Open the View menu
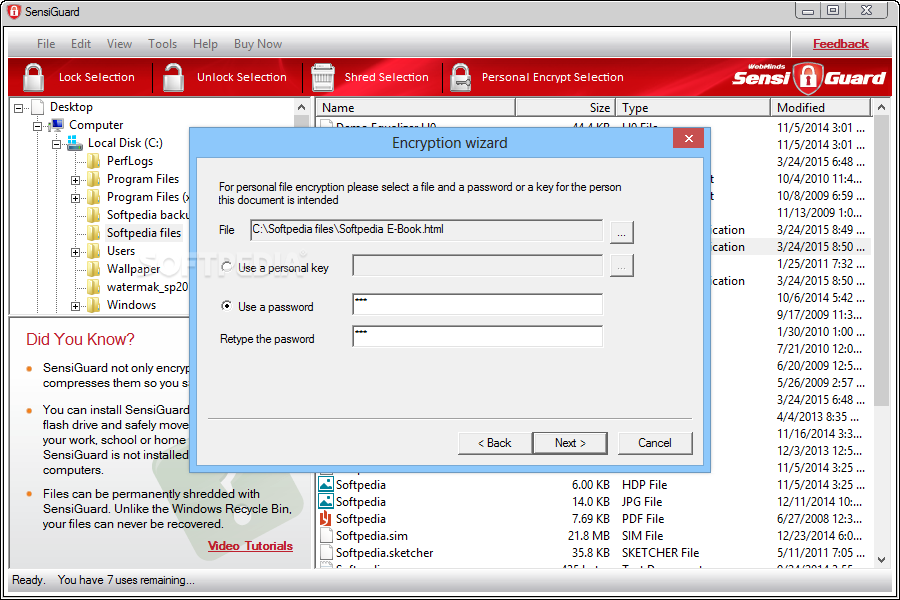The width and height of the screenshot is (900, 600). [119, 44]
